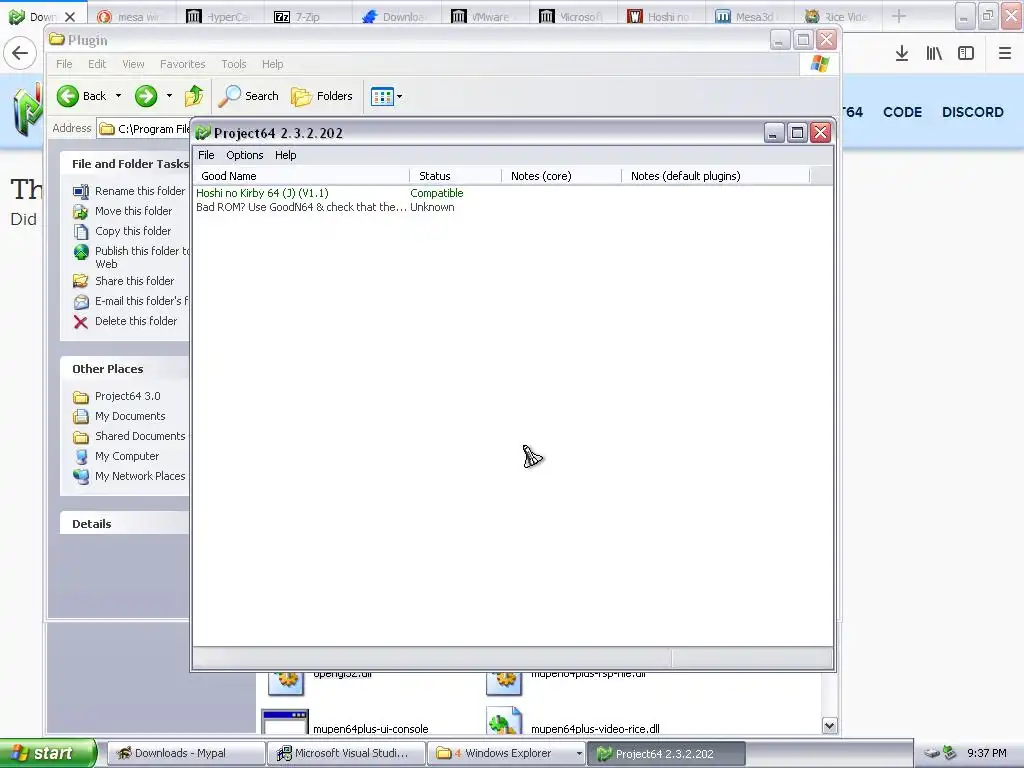Click the green Forward arrow in Explorer
Image resolution: width=1024 pixels, height=768 pixels.
coord(146,96)
